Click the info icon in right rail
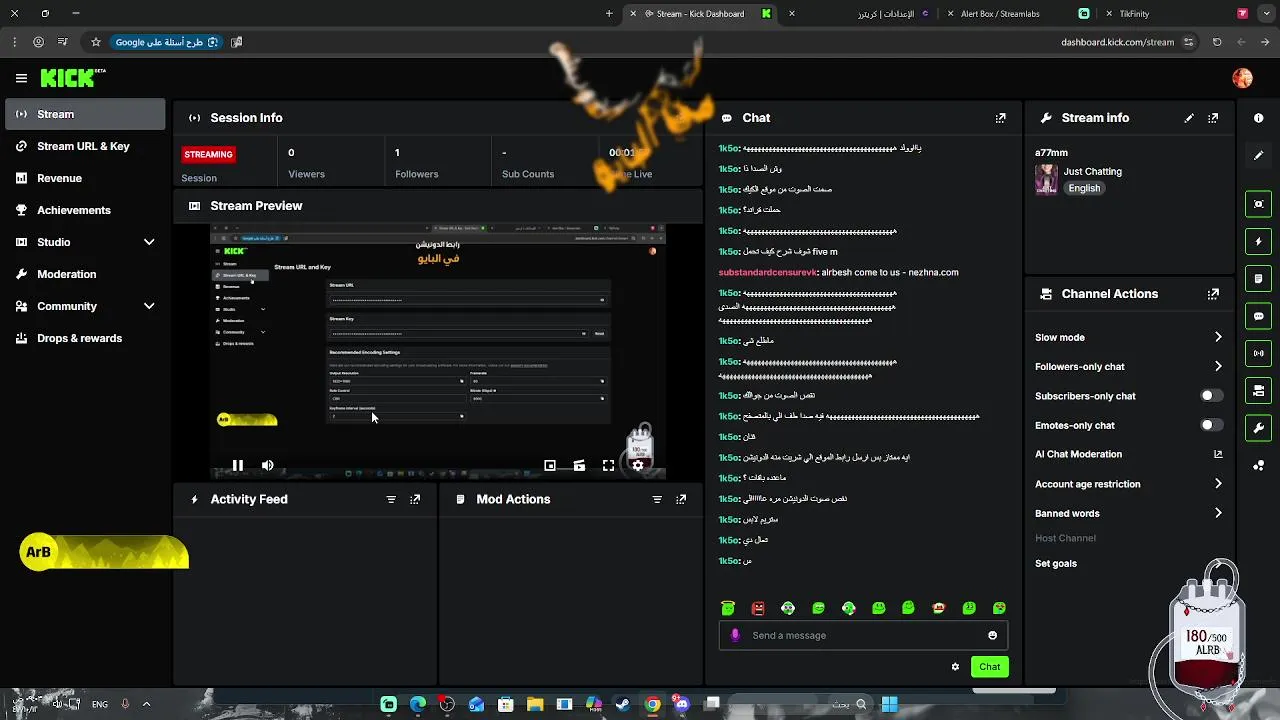1280x720 pixels. [x=1258, y=118]
